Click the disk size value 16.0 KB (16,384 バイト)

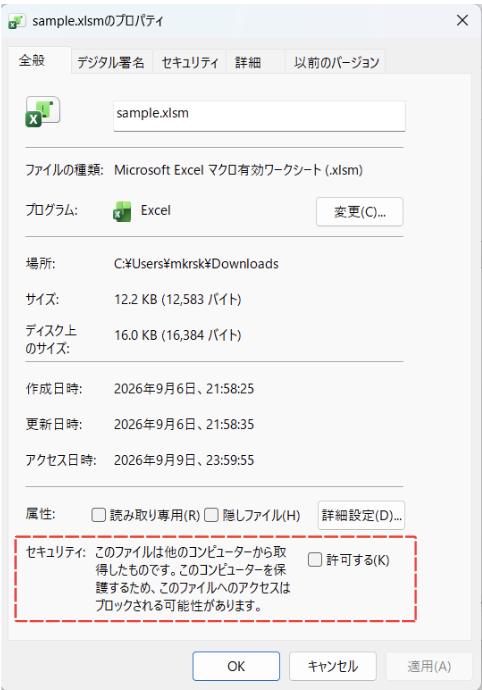(178, 335)
